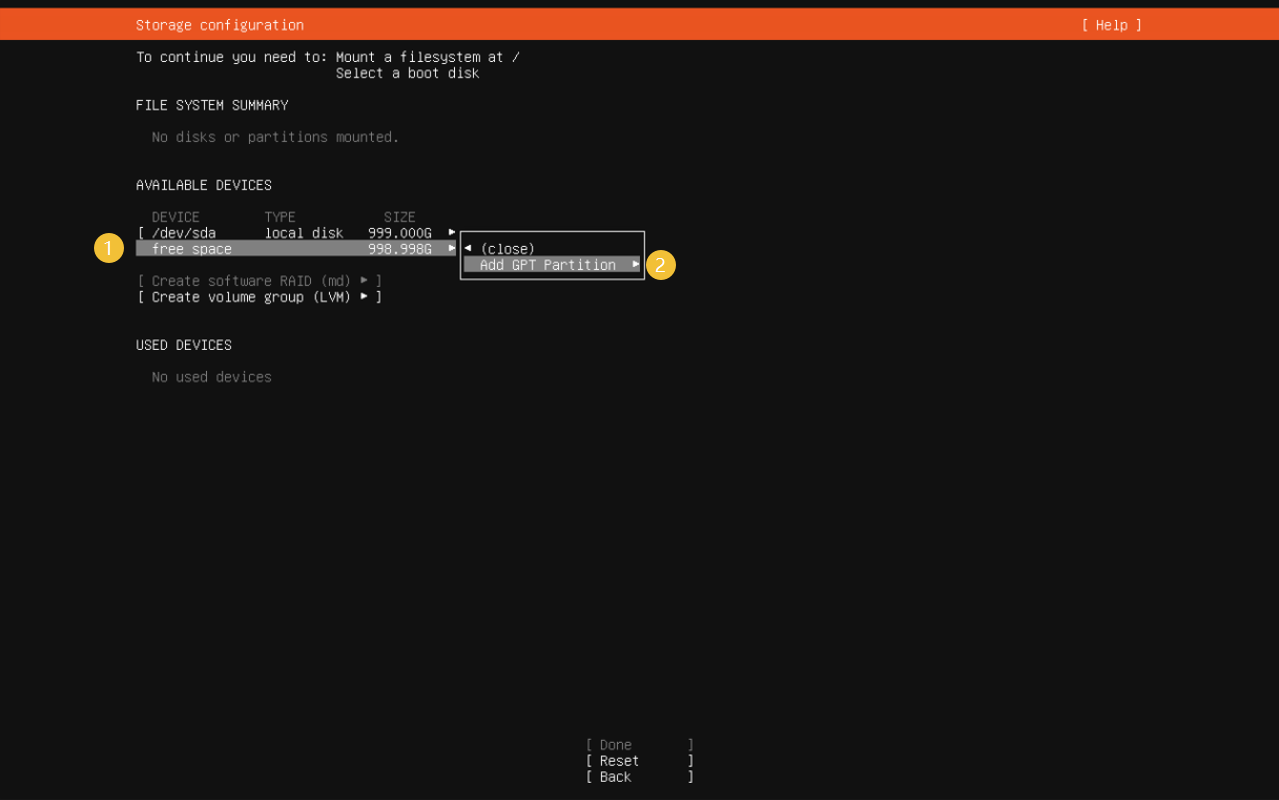Image resolution: width=1279 pixels, height=800 pixels.
Task: Click the local disk type cell
Action: pos(304,233)
